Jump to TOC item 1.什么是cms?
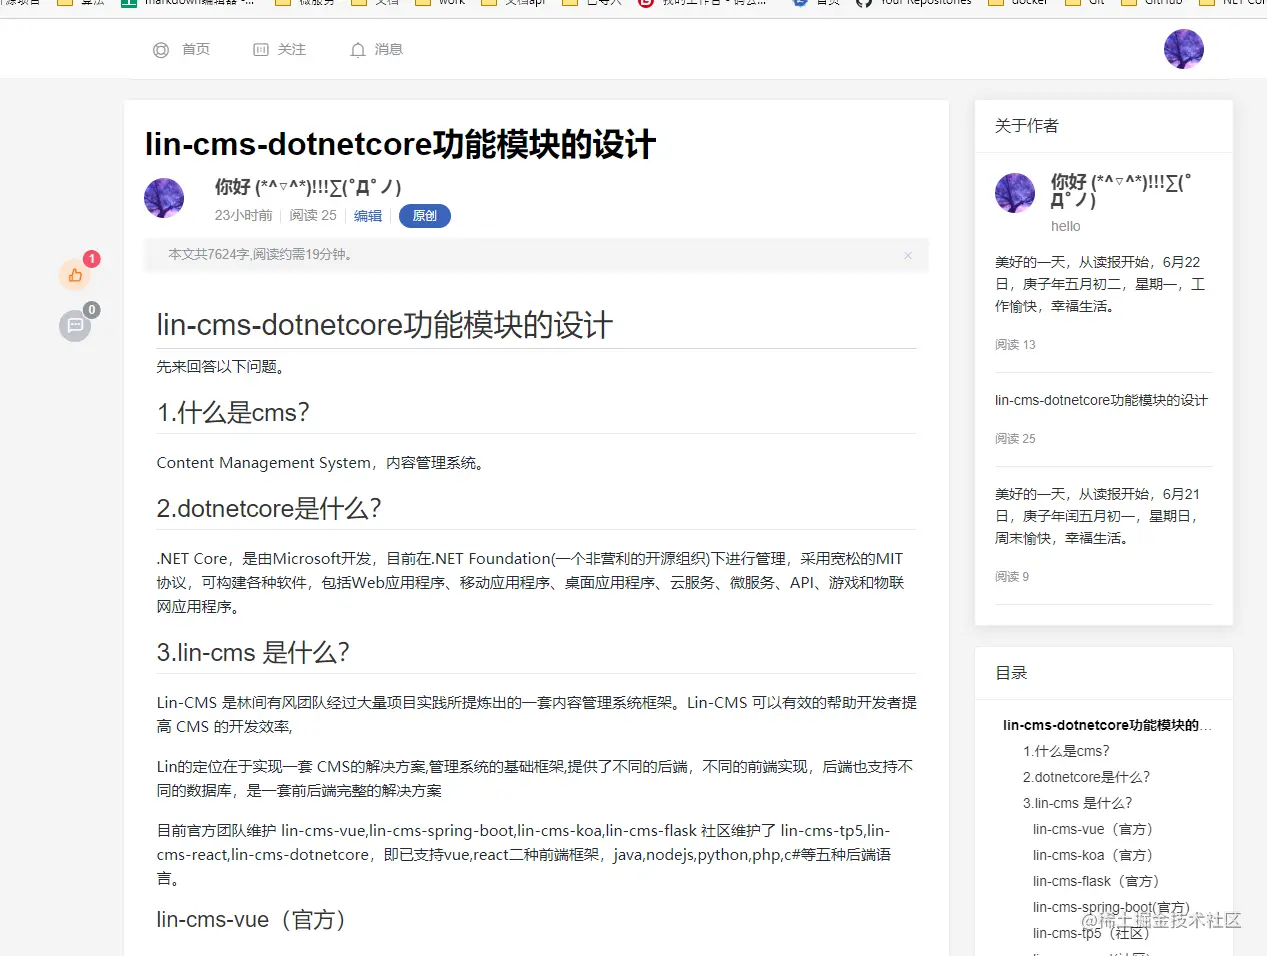The width and height of the screenshot is (1267, 956). point(1066,751)
